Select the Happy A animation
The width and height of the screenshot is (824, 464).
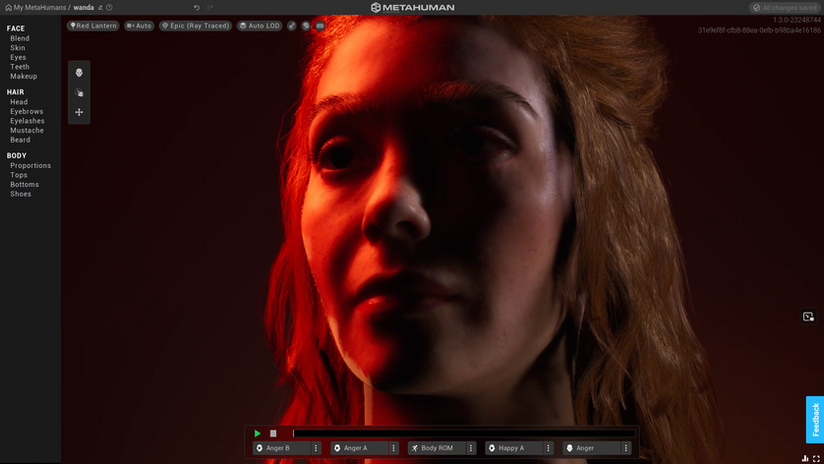514,448
